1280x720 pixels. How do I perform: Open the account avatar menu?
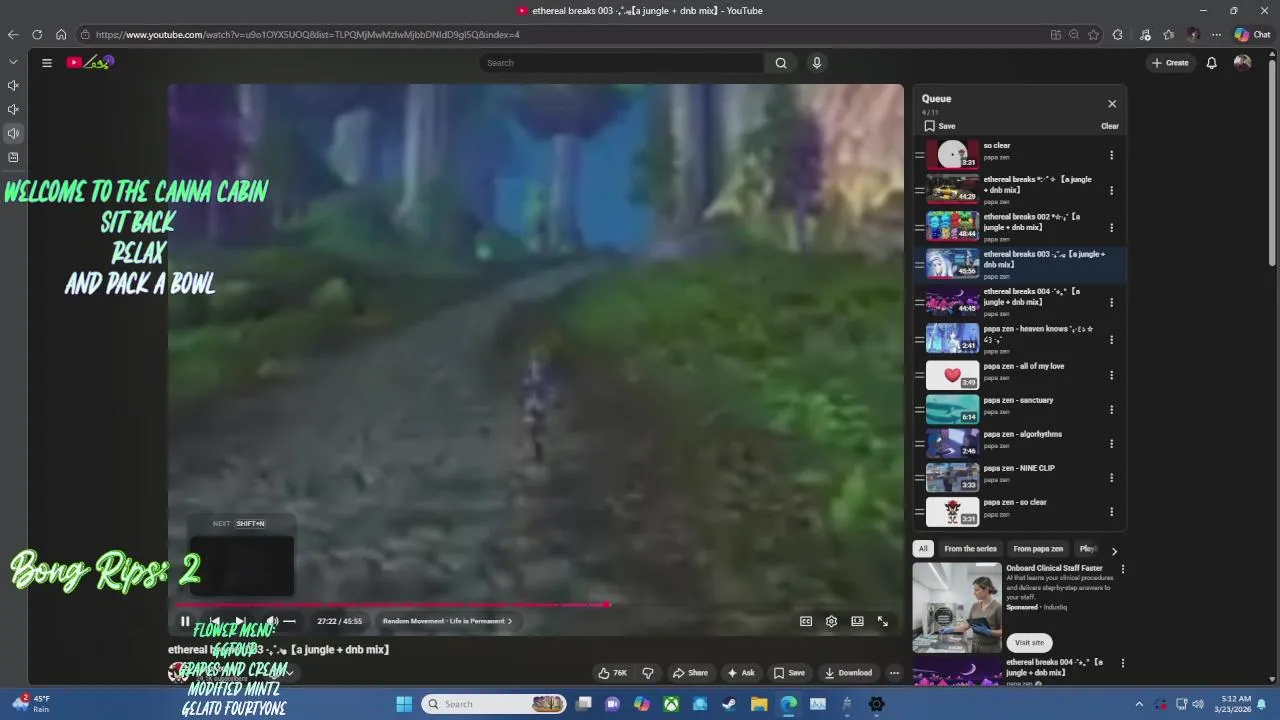(1242, 63)
